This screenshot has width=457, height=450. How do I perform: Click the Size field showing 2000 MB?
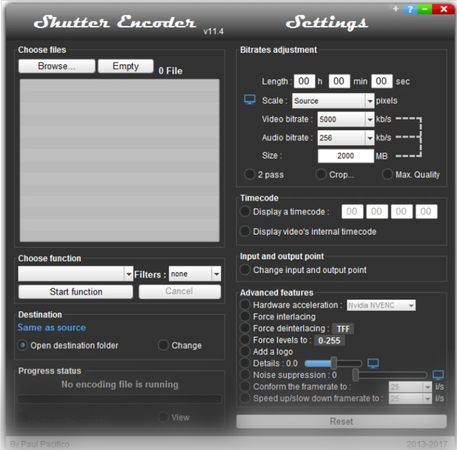pyautogui.click(x=346, y=156)
